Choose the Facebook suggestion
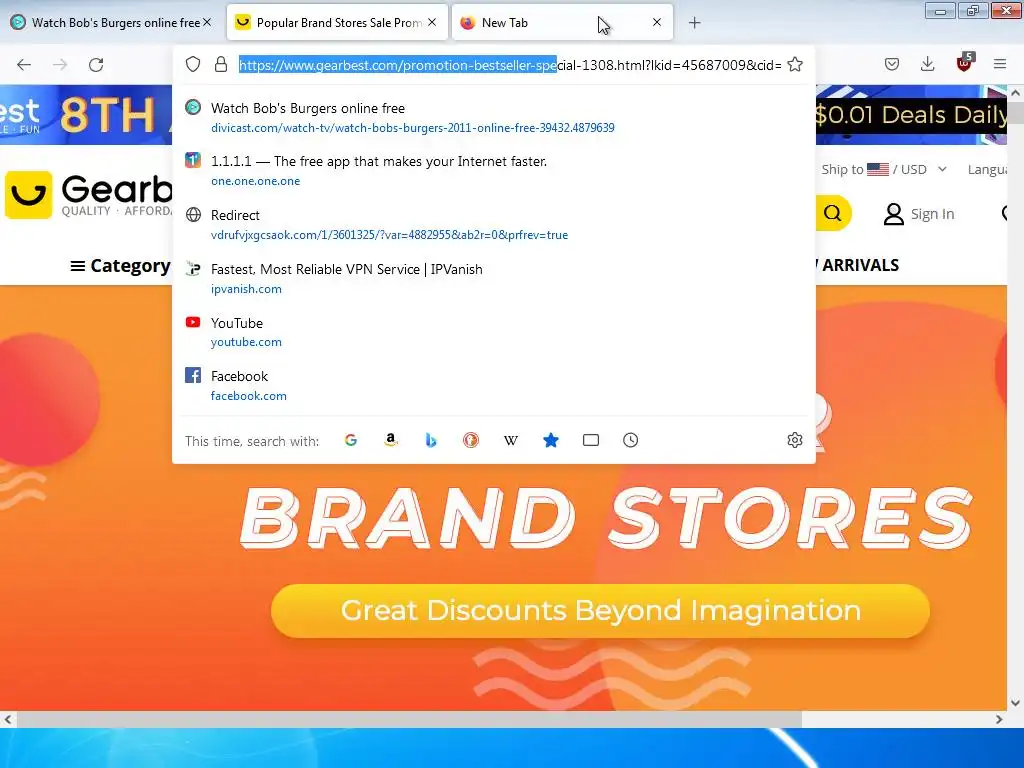1024x768 pixels. click(x=494, y=385)
